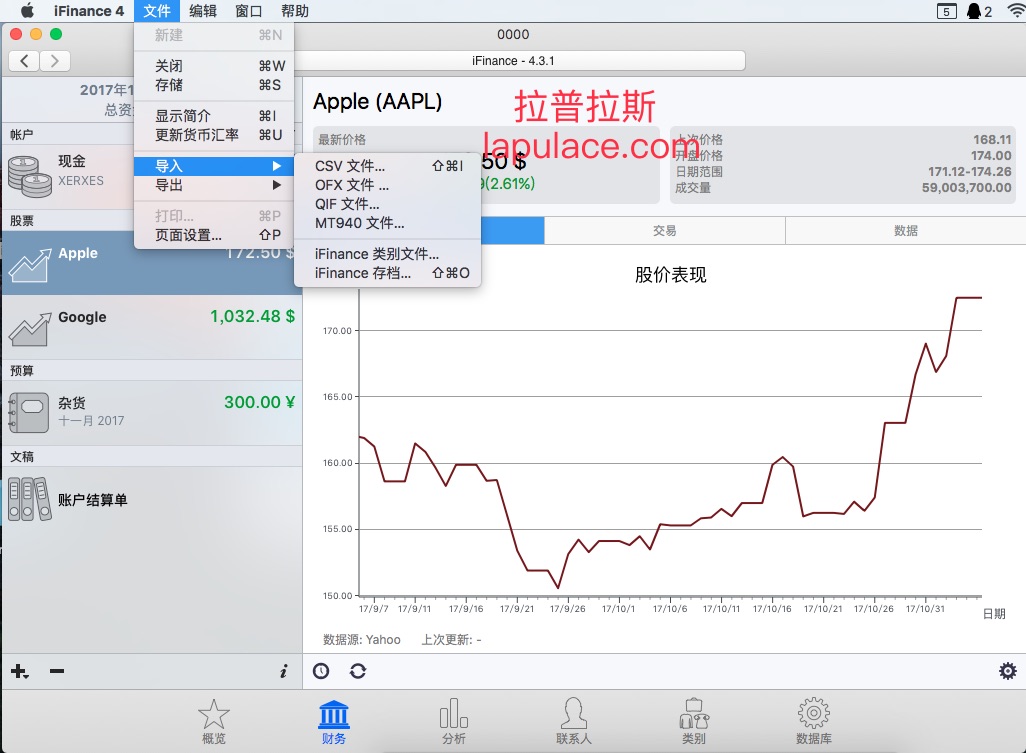The width and height of the screenshot is (1026, 753).
Task: Choose 更新货币汇率 menu item
Action: coord(214,135)
